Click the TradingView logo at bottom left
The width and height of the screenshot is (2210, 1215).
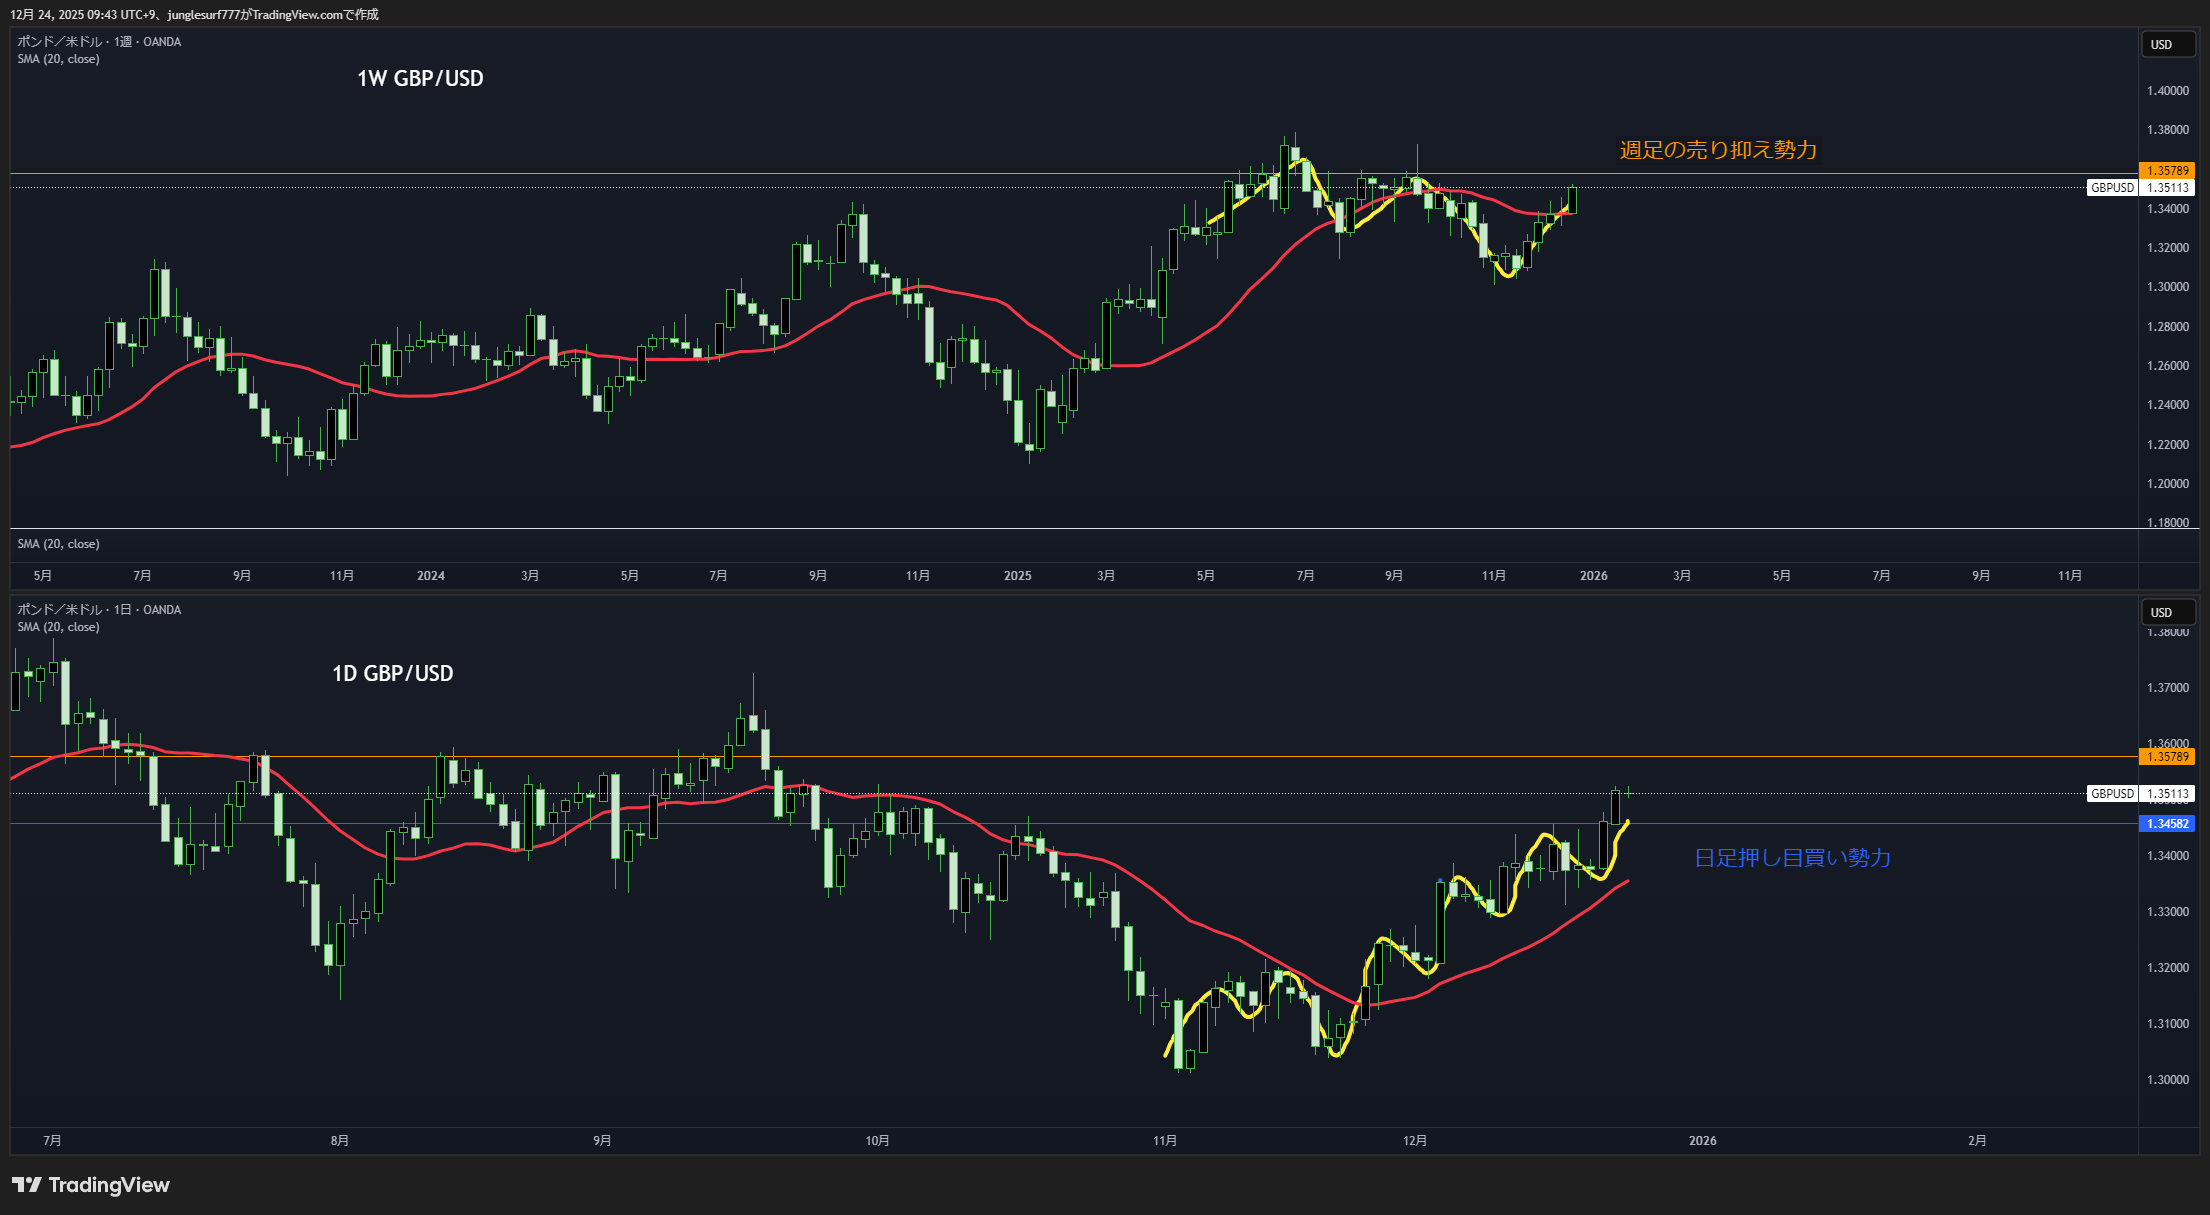[x=91, y=1185]
